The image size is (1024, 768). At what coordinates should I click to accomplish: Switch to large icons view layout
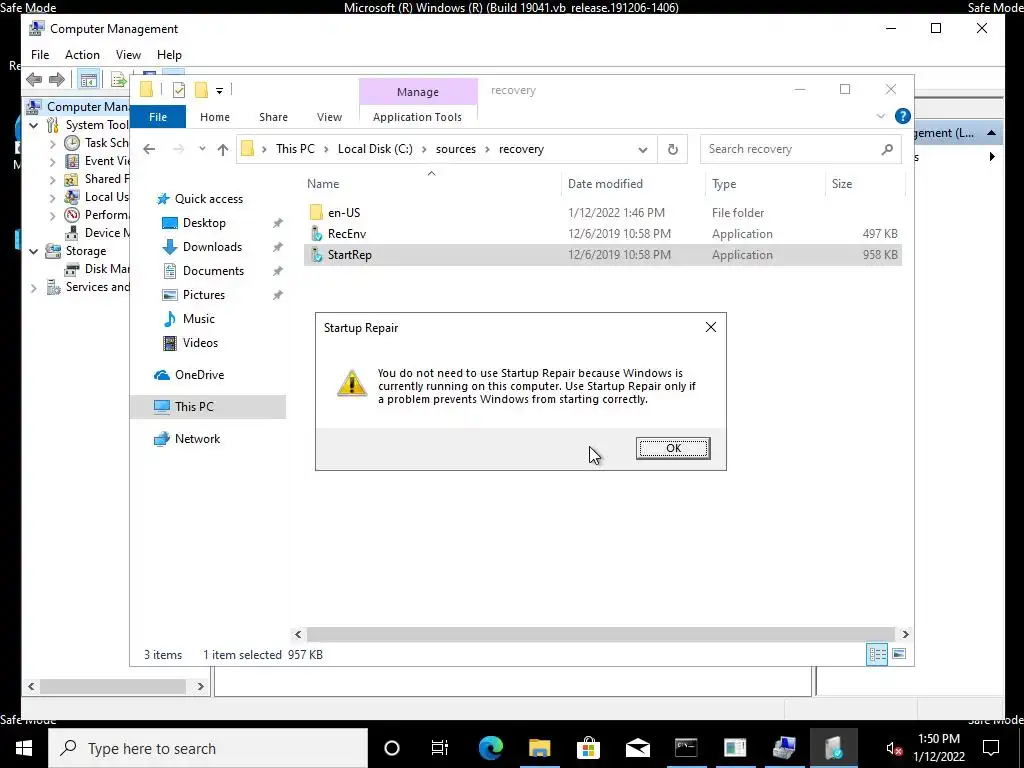pyautogui.click(x=899, y=654)
